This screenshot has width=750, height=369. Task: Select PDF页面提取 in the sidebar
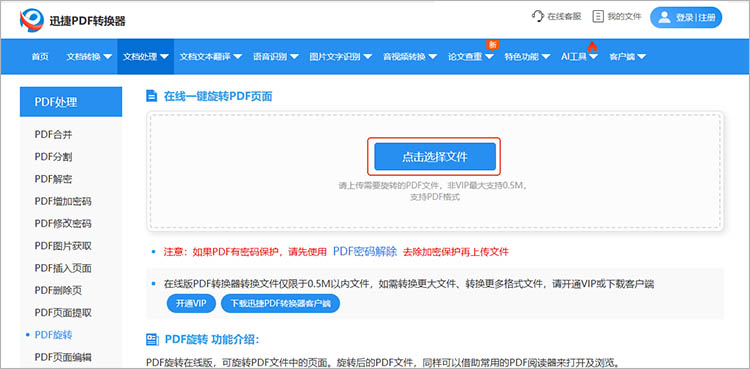click(63, 313)
